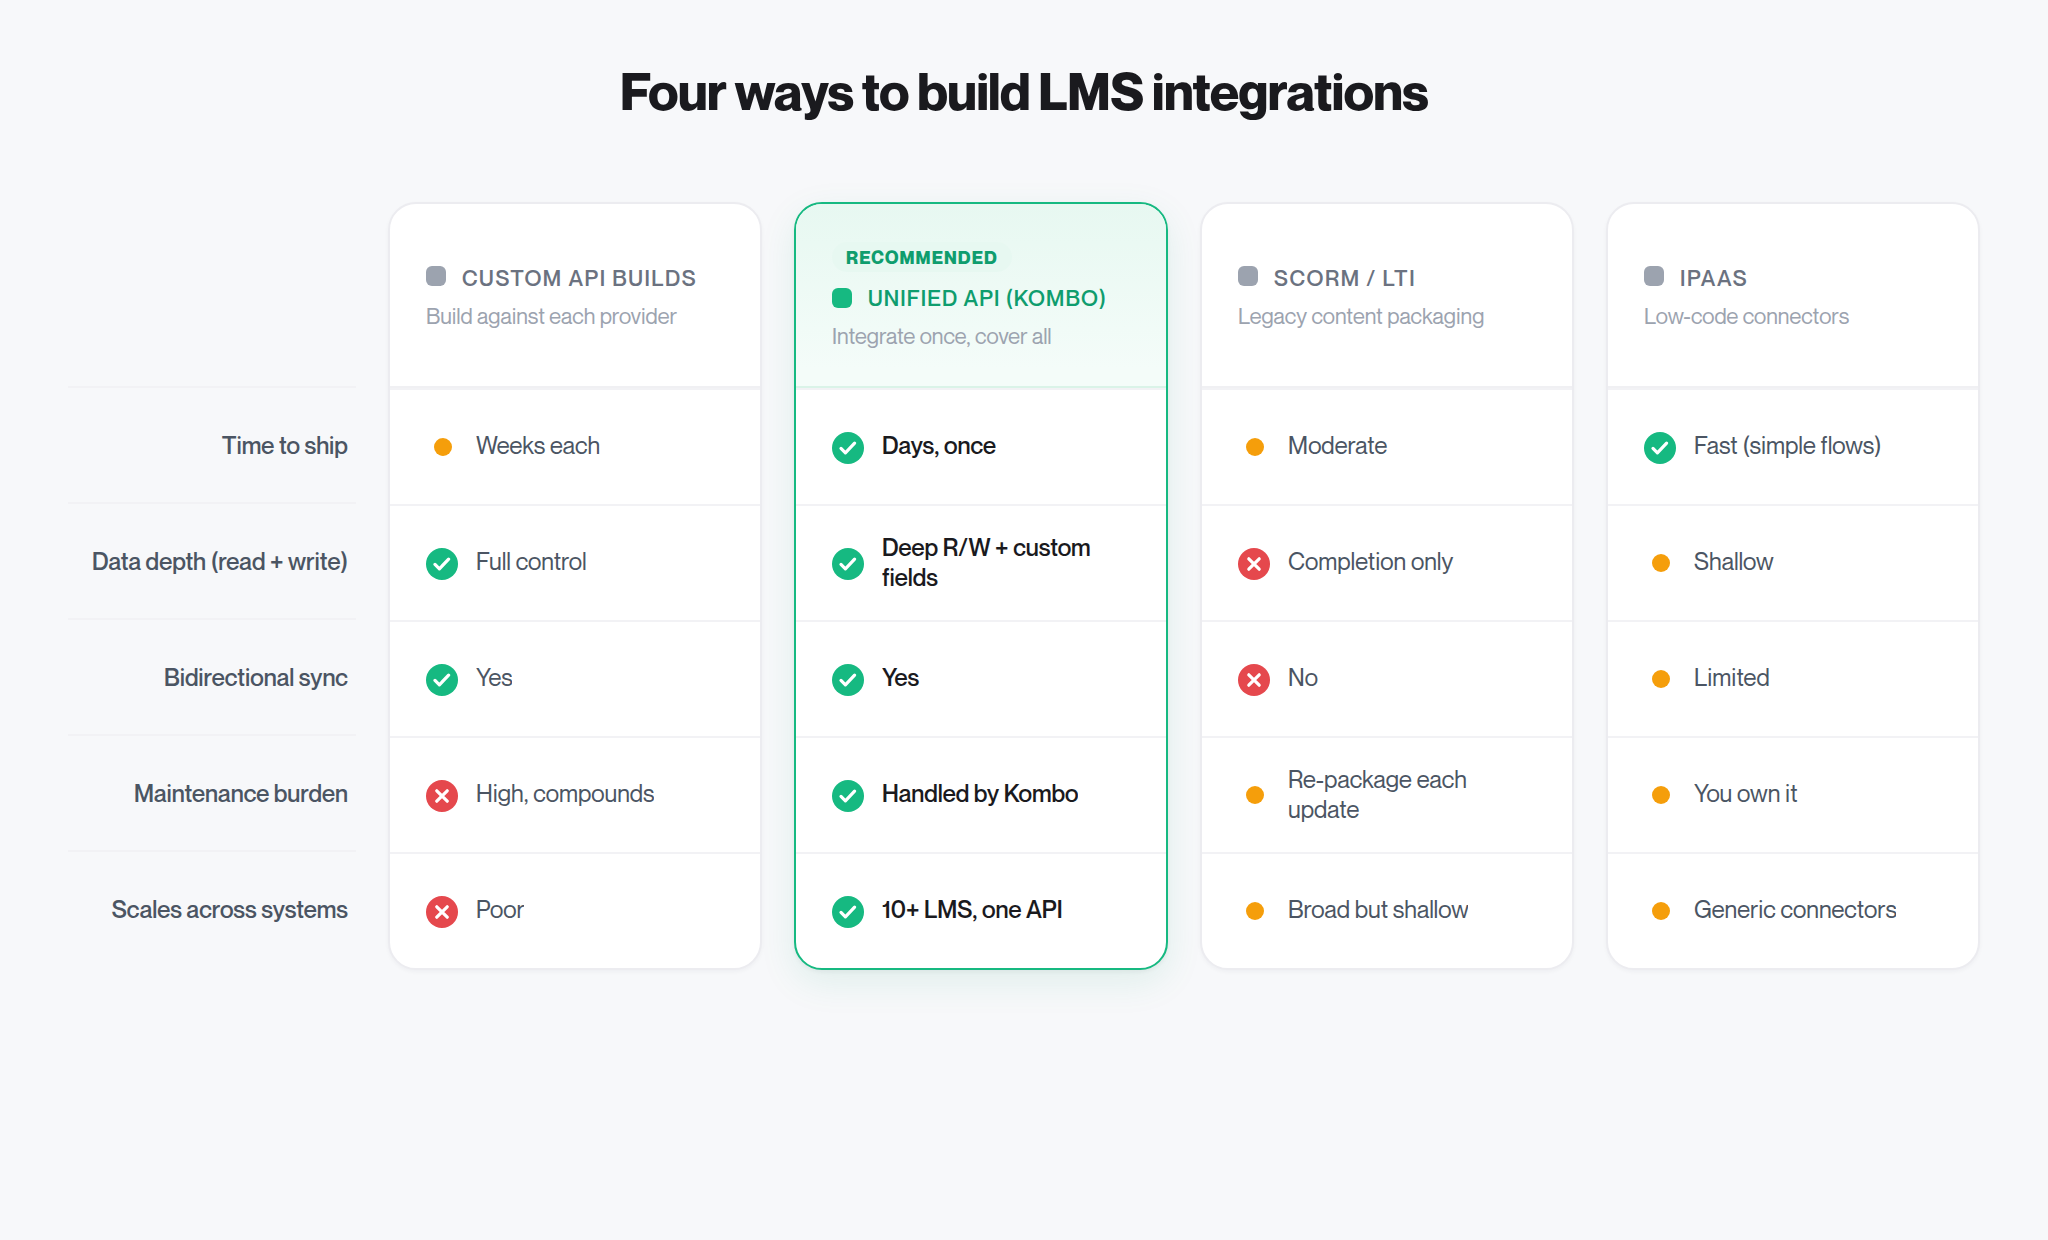Click the orange dot beside Weeks each

coord(443,447)
